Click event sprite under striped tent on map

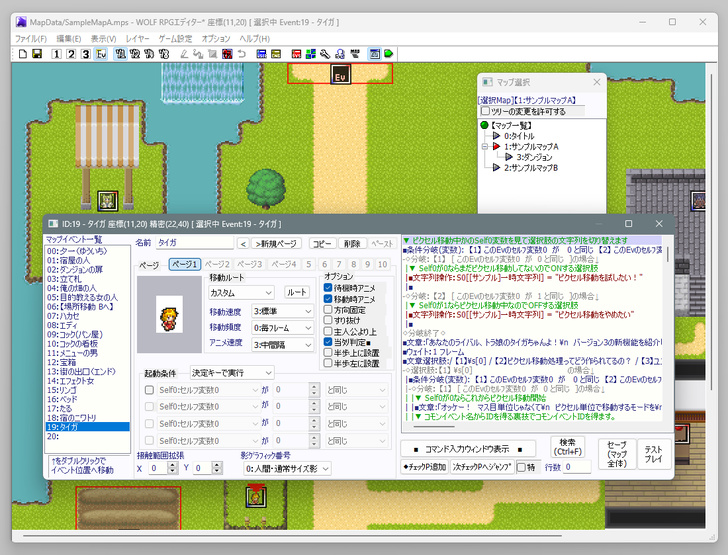tap(108, 201)
